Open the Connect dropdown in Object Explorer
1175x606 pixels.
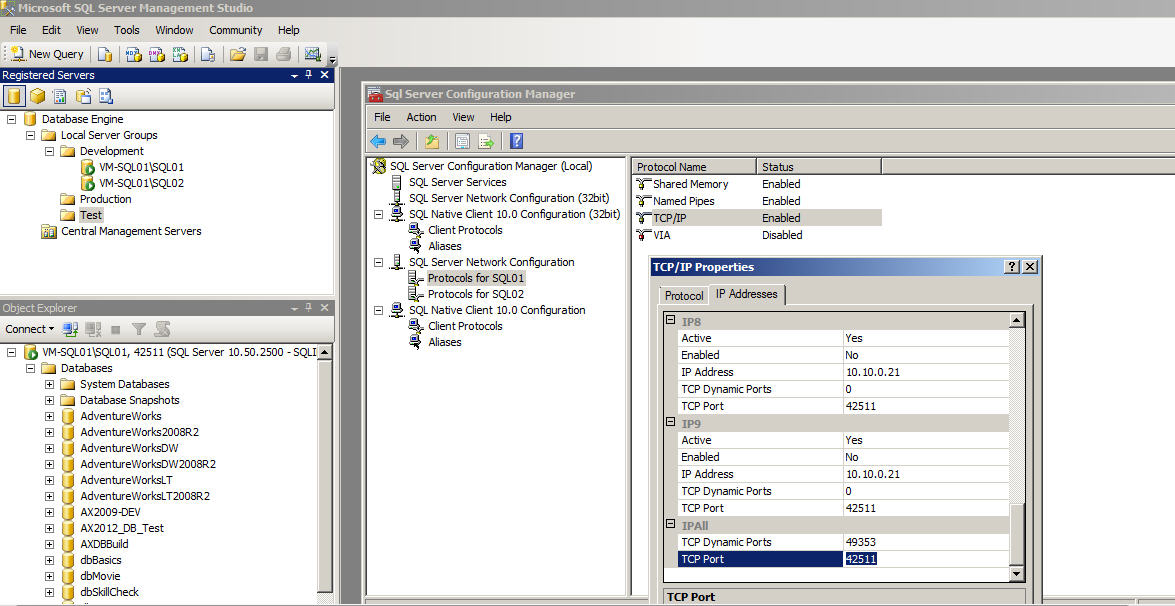pyautogui.click(x=31, y=329)
